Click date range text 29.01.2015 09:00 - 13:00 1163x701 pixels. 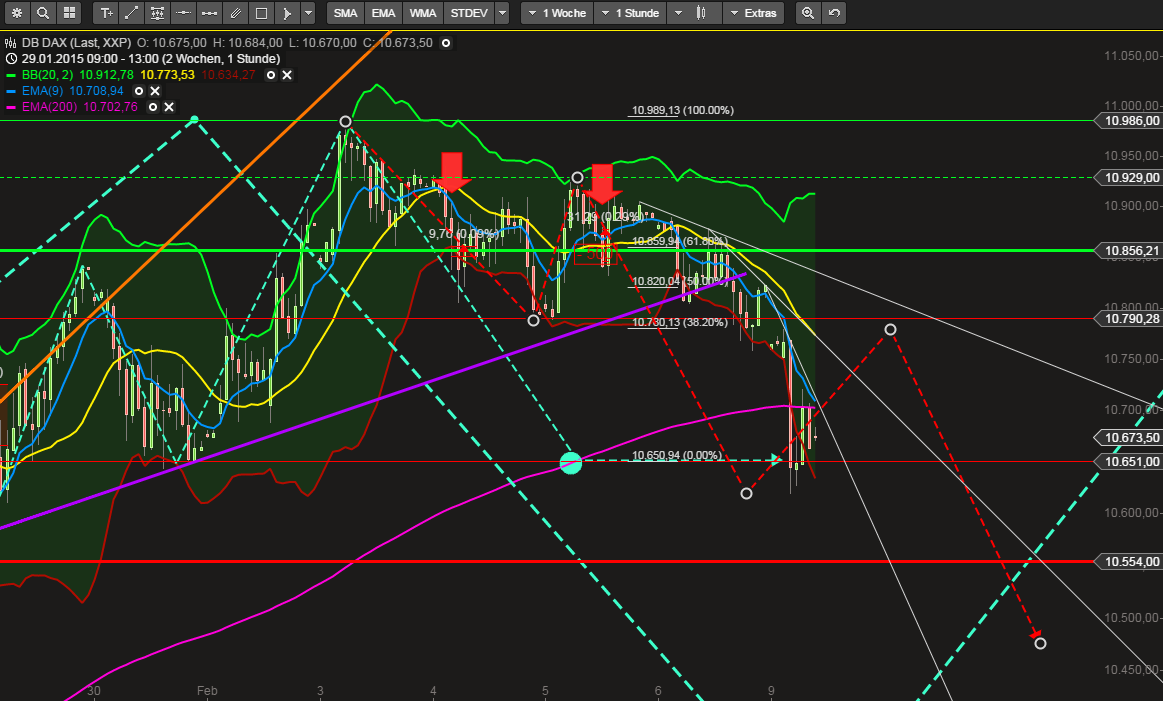[90, 59]
